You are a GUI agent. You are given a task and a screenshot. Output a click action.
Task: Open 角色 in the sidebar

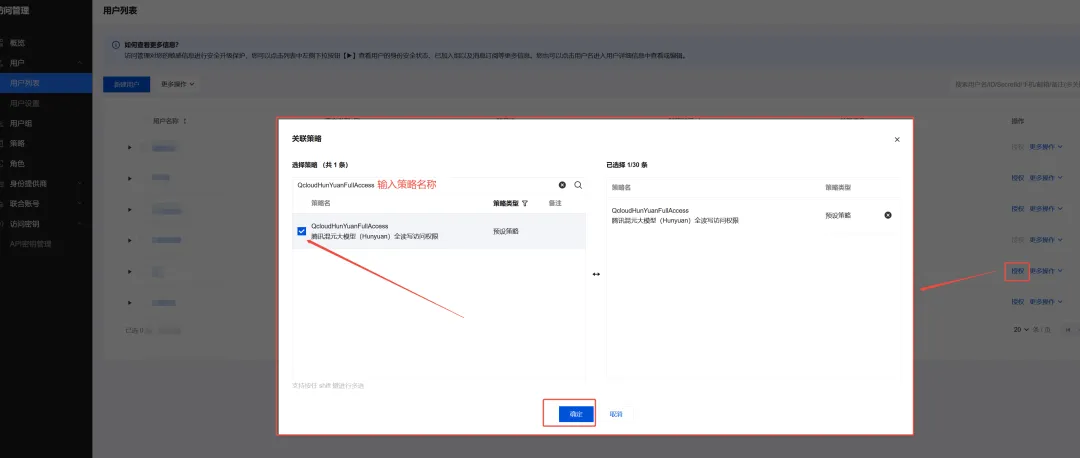coord(17,163)
